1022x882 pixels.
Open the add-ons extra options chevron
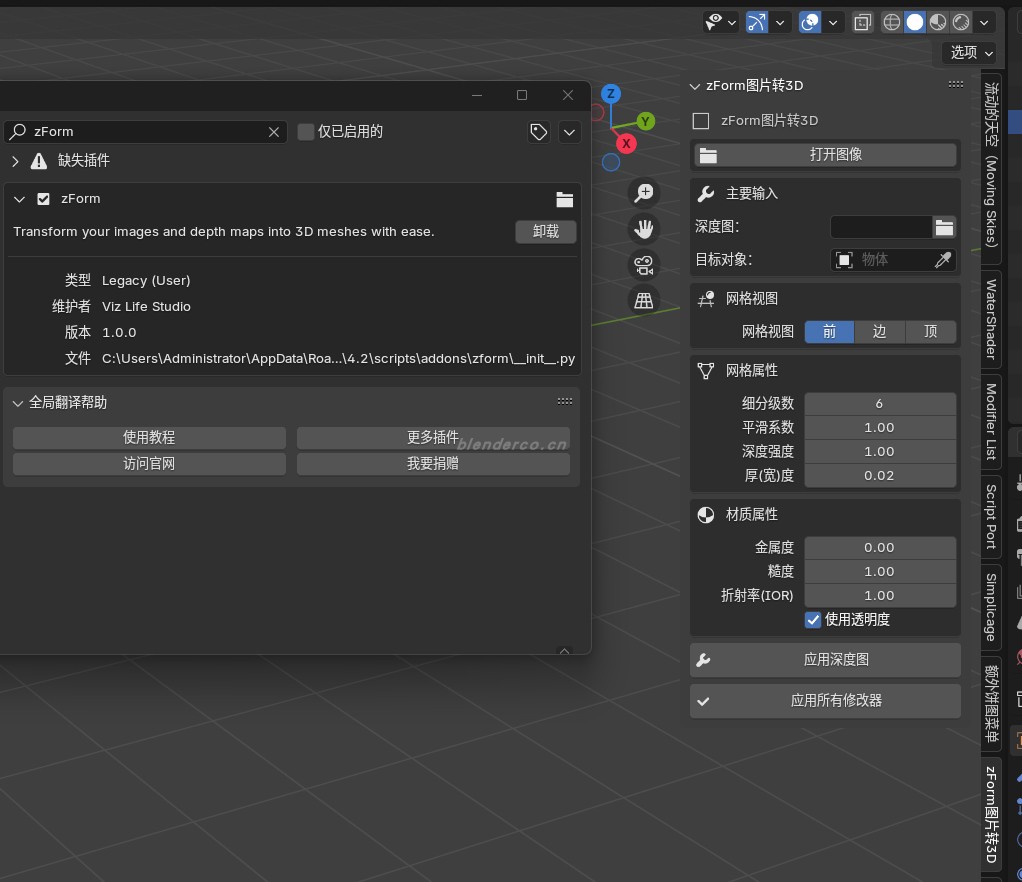coord(569,132)
